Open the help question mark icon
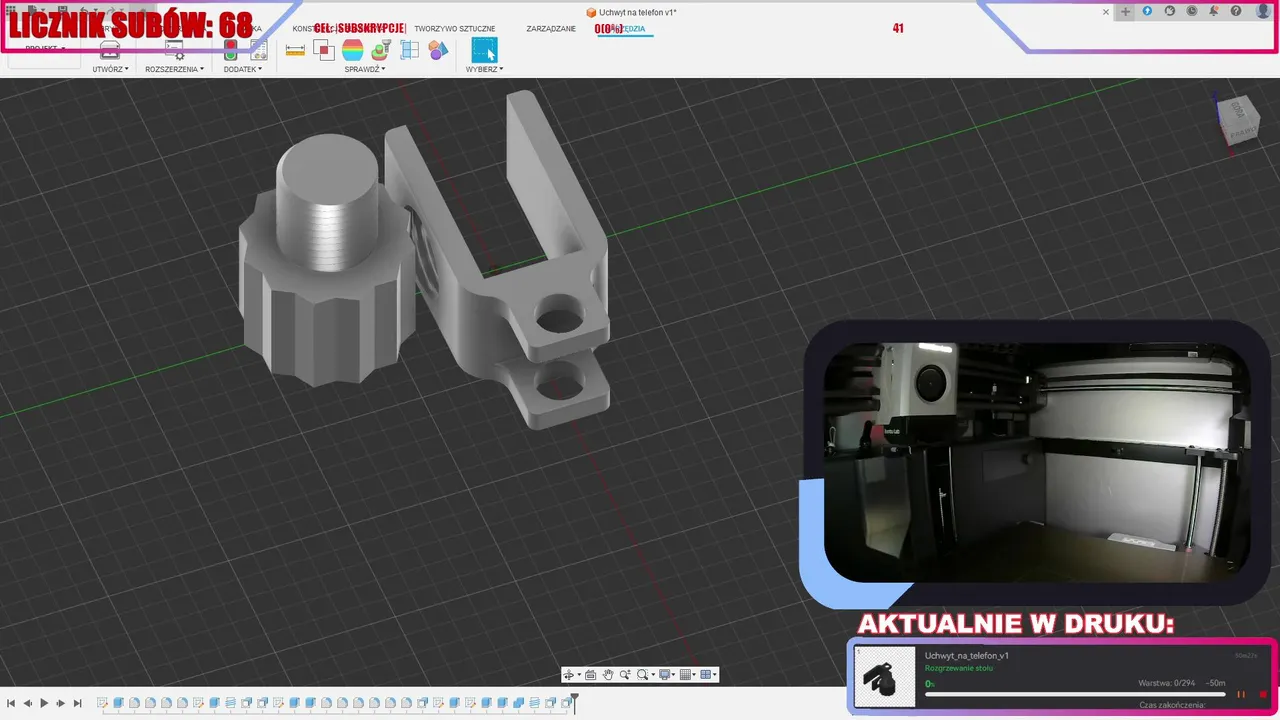Viewport: 1280px width, 720px height. coord(1237,11)
